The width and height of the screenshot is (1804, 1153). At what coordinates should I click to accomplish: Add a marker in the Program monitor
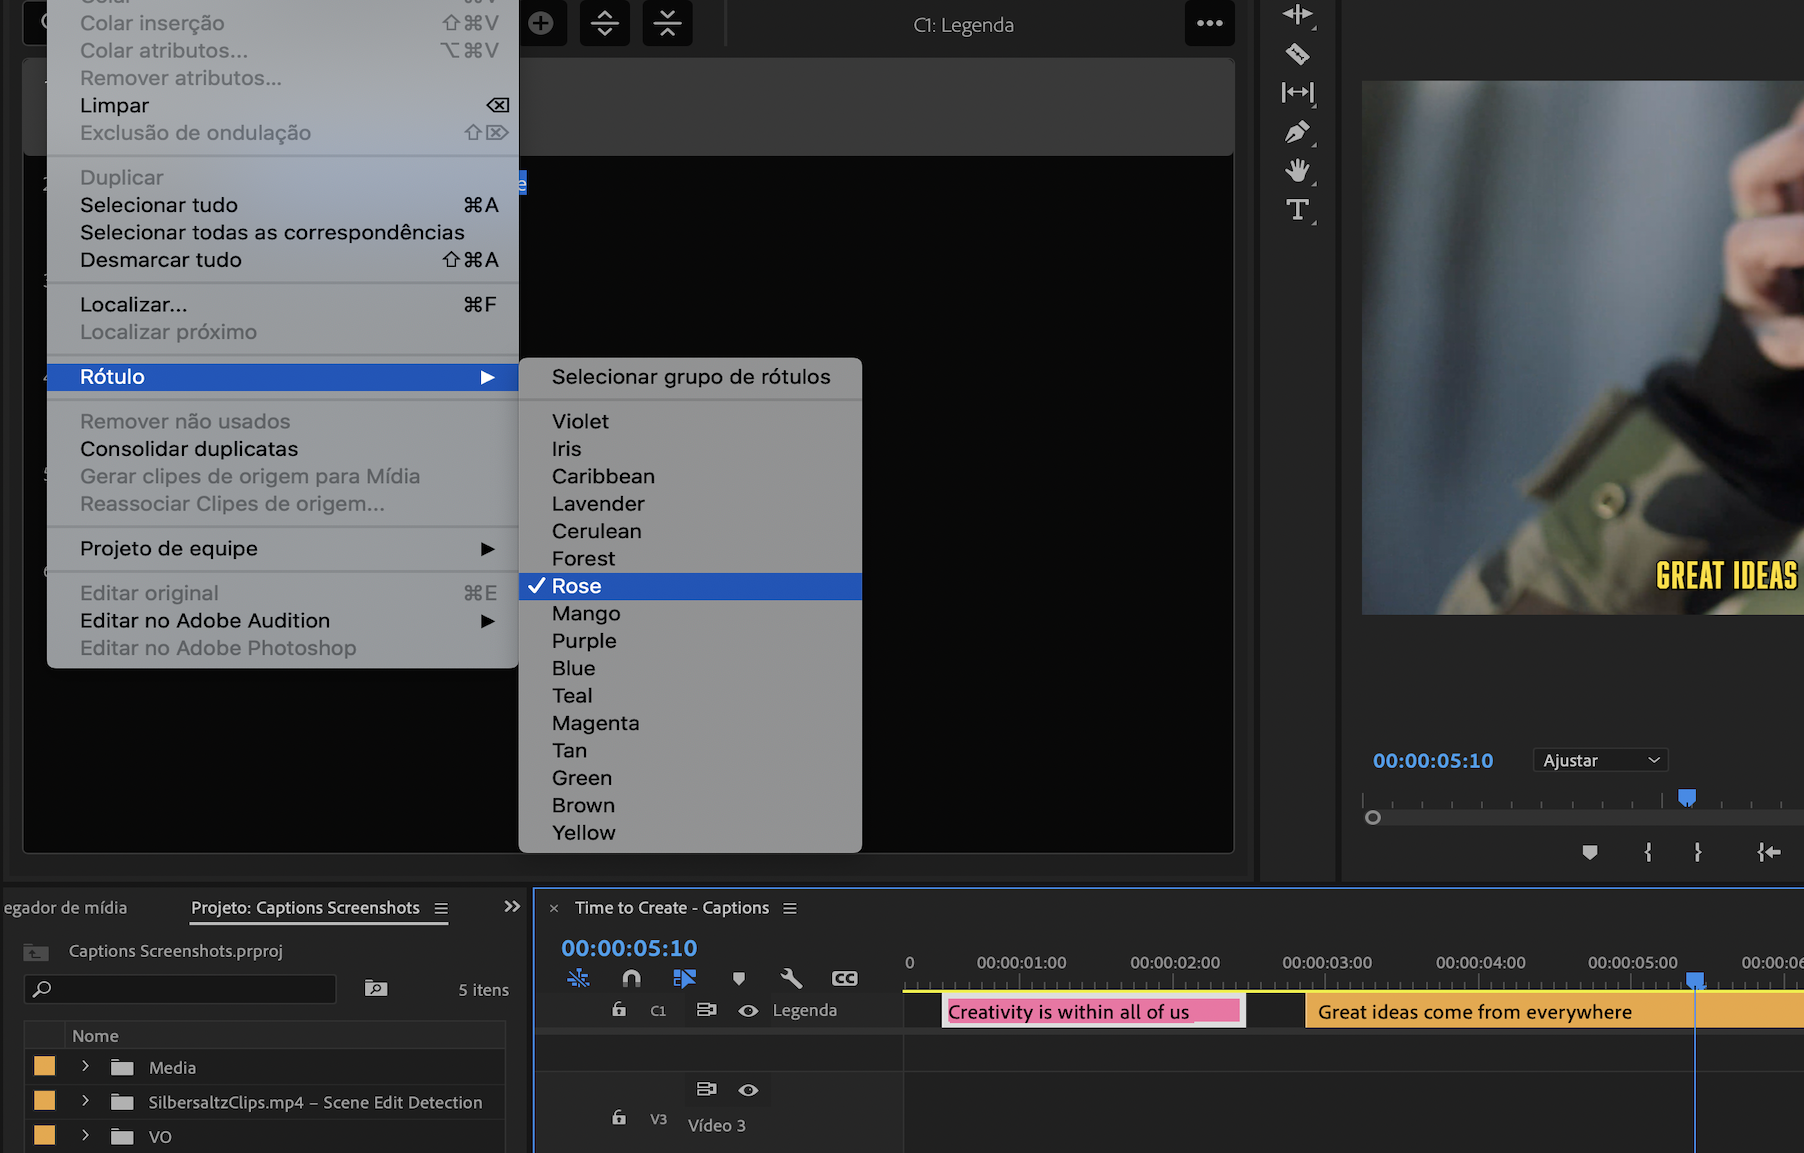(x=1590, y=852)
